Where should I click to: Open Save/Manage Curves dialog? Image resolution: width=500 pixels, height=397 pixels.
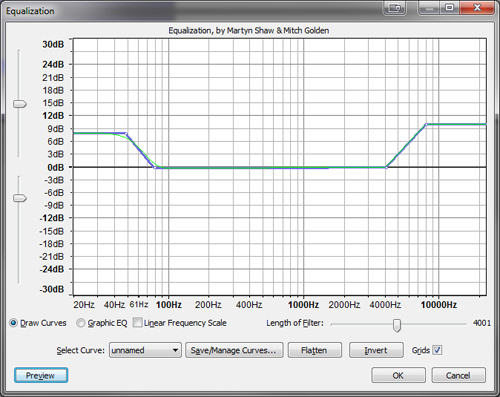tap(234, 350)
